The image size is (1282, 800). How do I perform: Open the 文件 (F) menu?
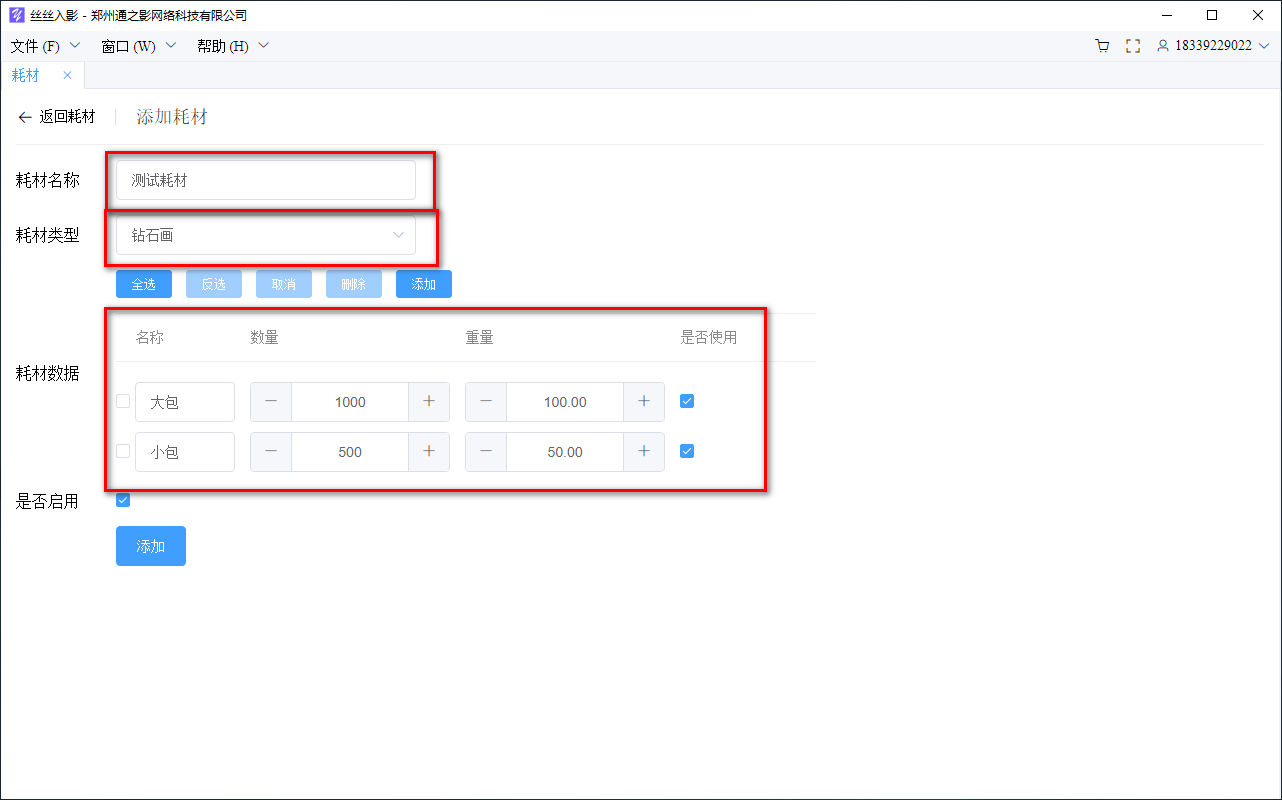click(44, 46)
